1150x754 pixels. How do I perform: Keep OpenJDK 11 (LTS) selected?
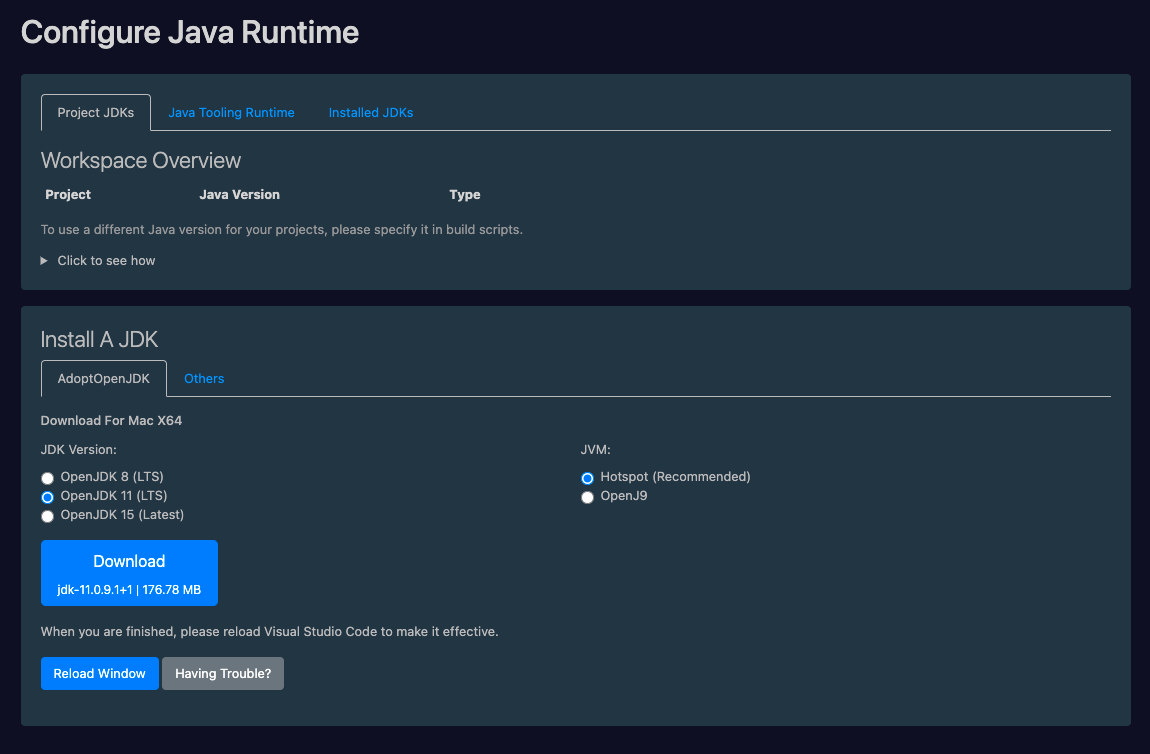(47, 497)
